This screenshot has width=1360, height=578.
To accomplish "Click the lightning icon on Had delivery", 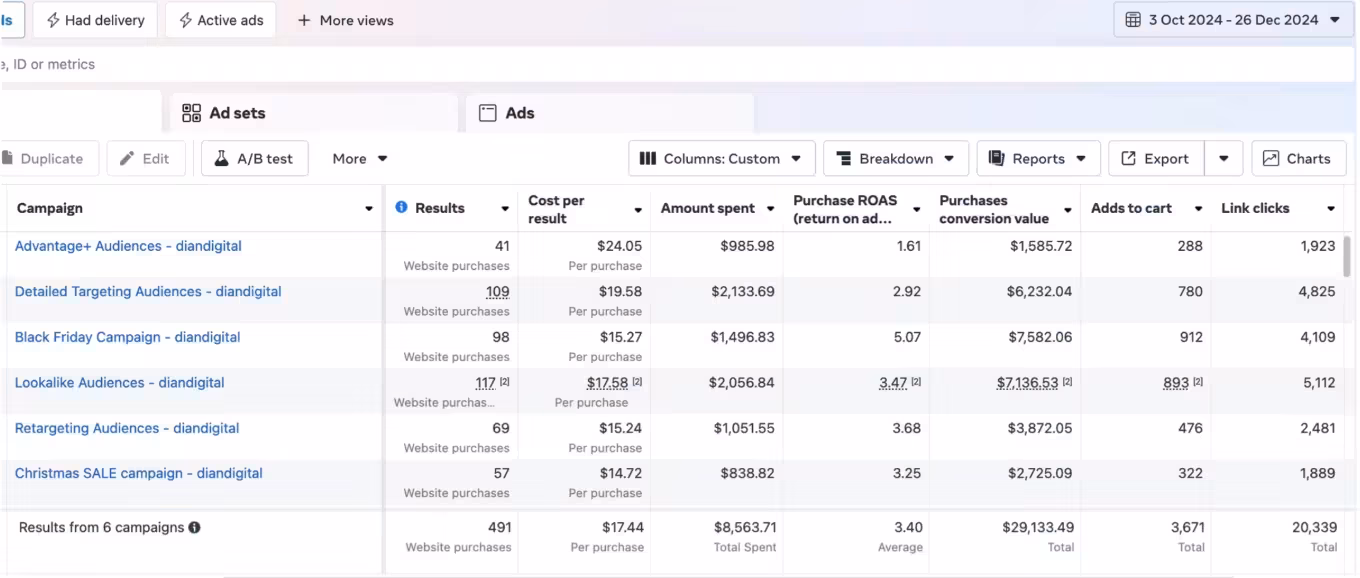I will (53, 20).
